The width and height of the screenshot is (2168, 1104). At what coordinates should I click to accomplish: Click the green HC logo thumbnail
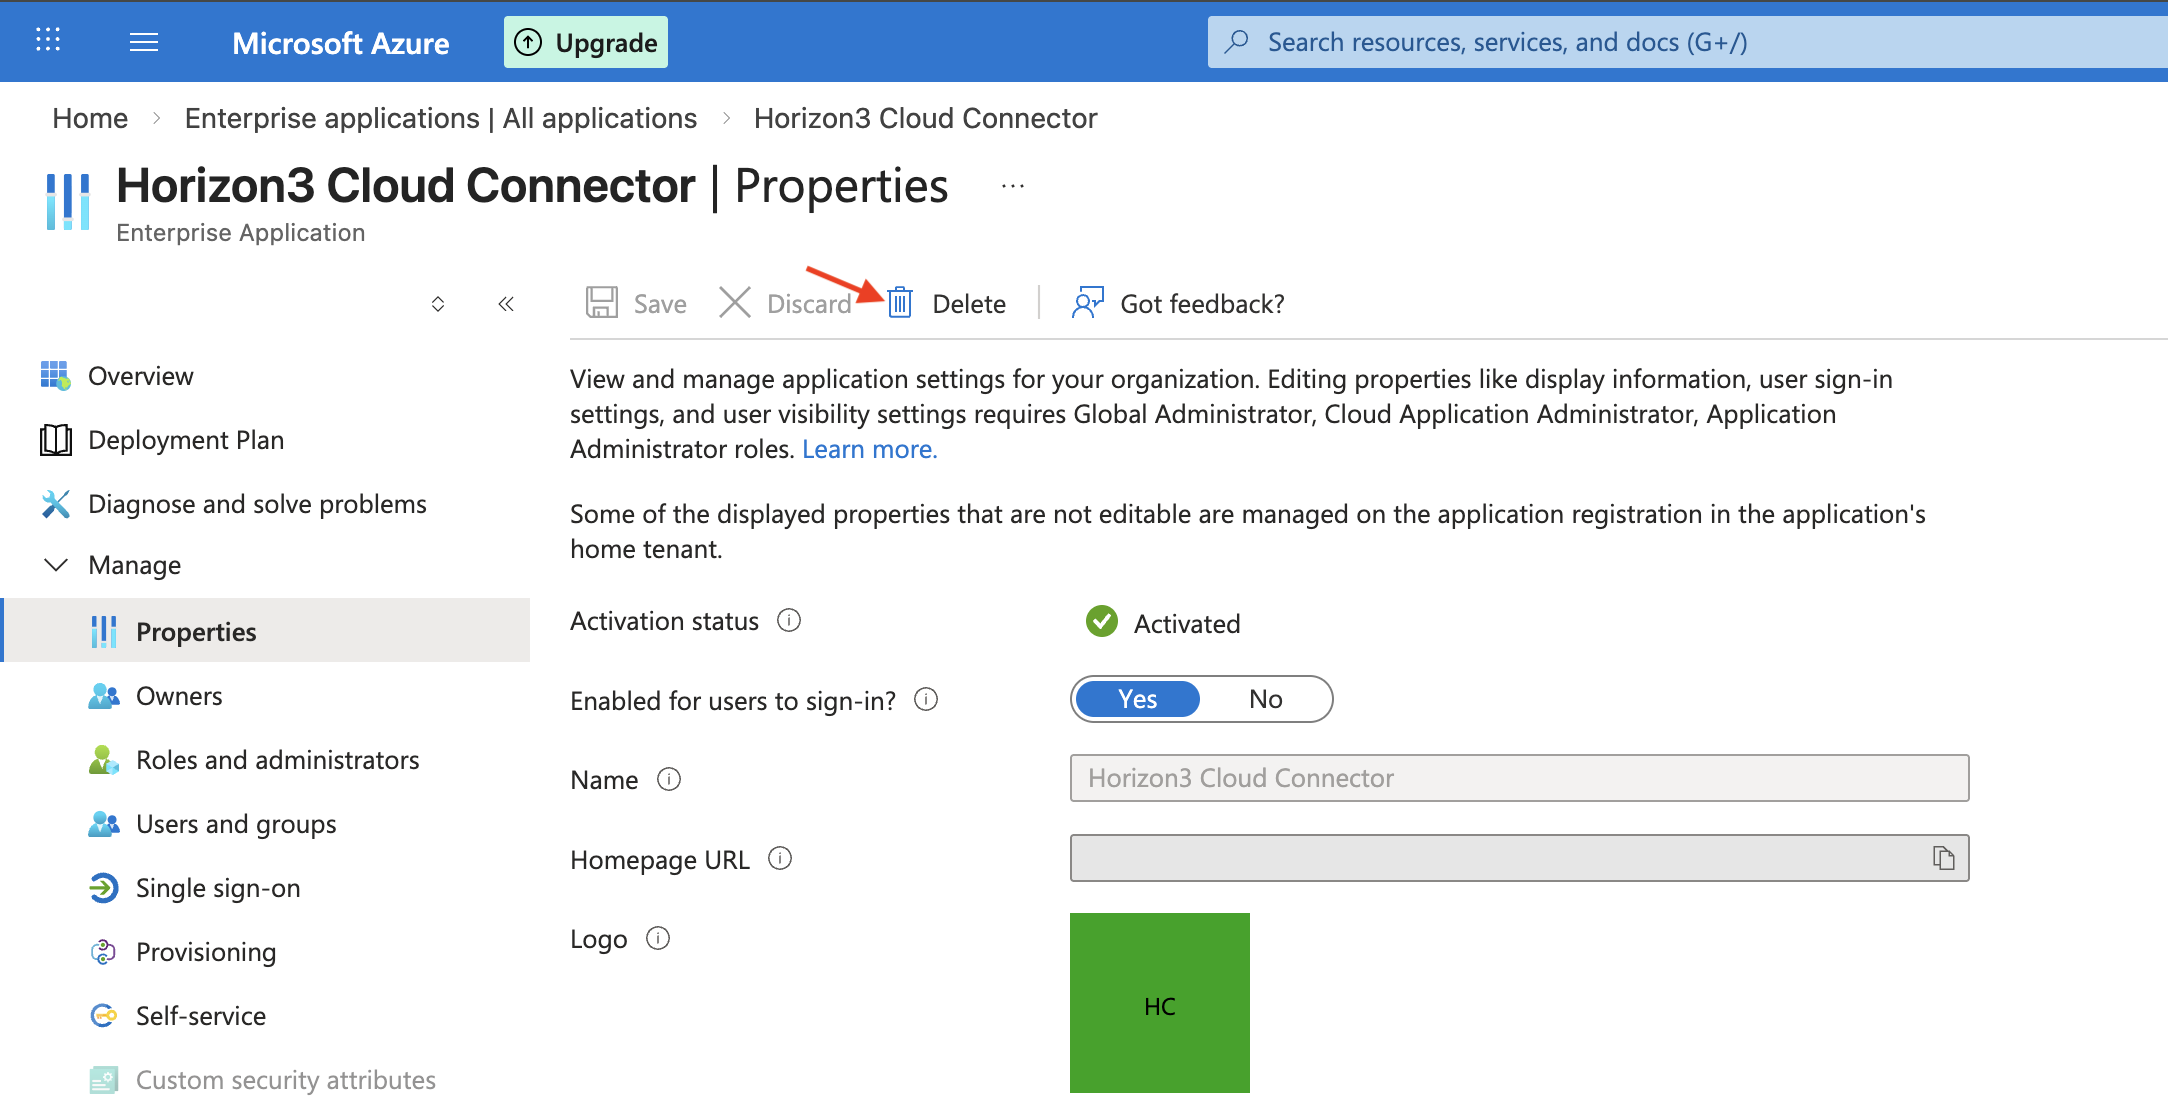(x=1159, y=1002)
